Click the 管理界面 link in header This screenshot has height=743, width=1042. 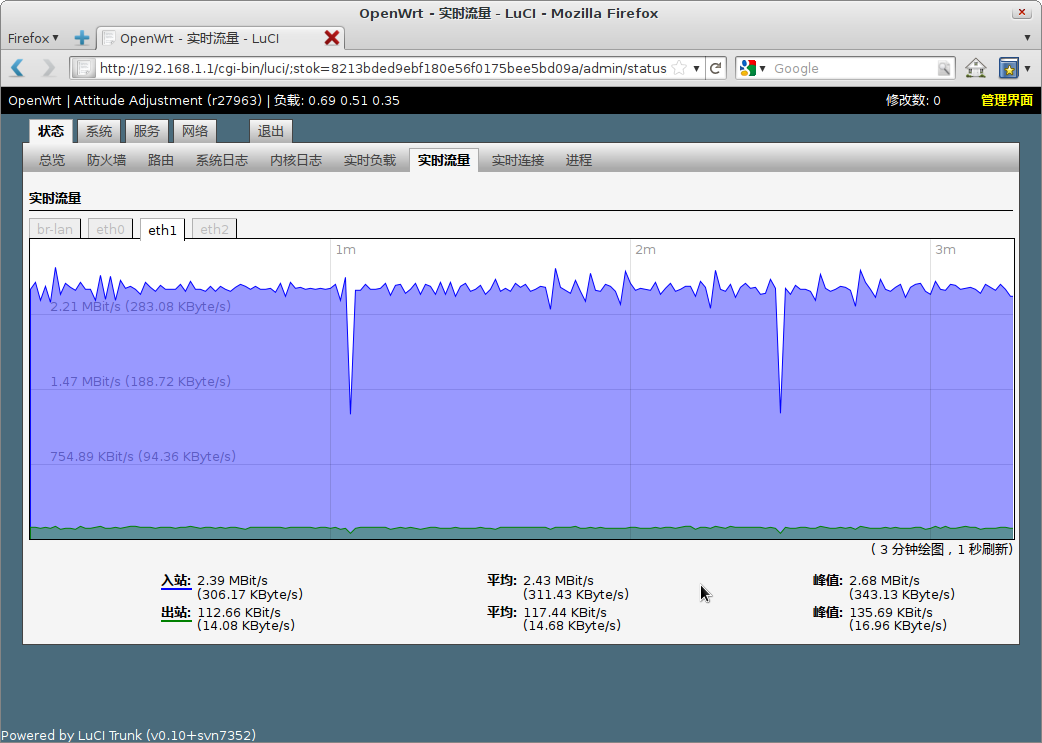pyautogui.click(x=1006, y=100)
